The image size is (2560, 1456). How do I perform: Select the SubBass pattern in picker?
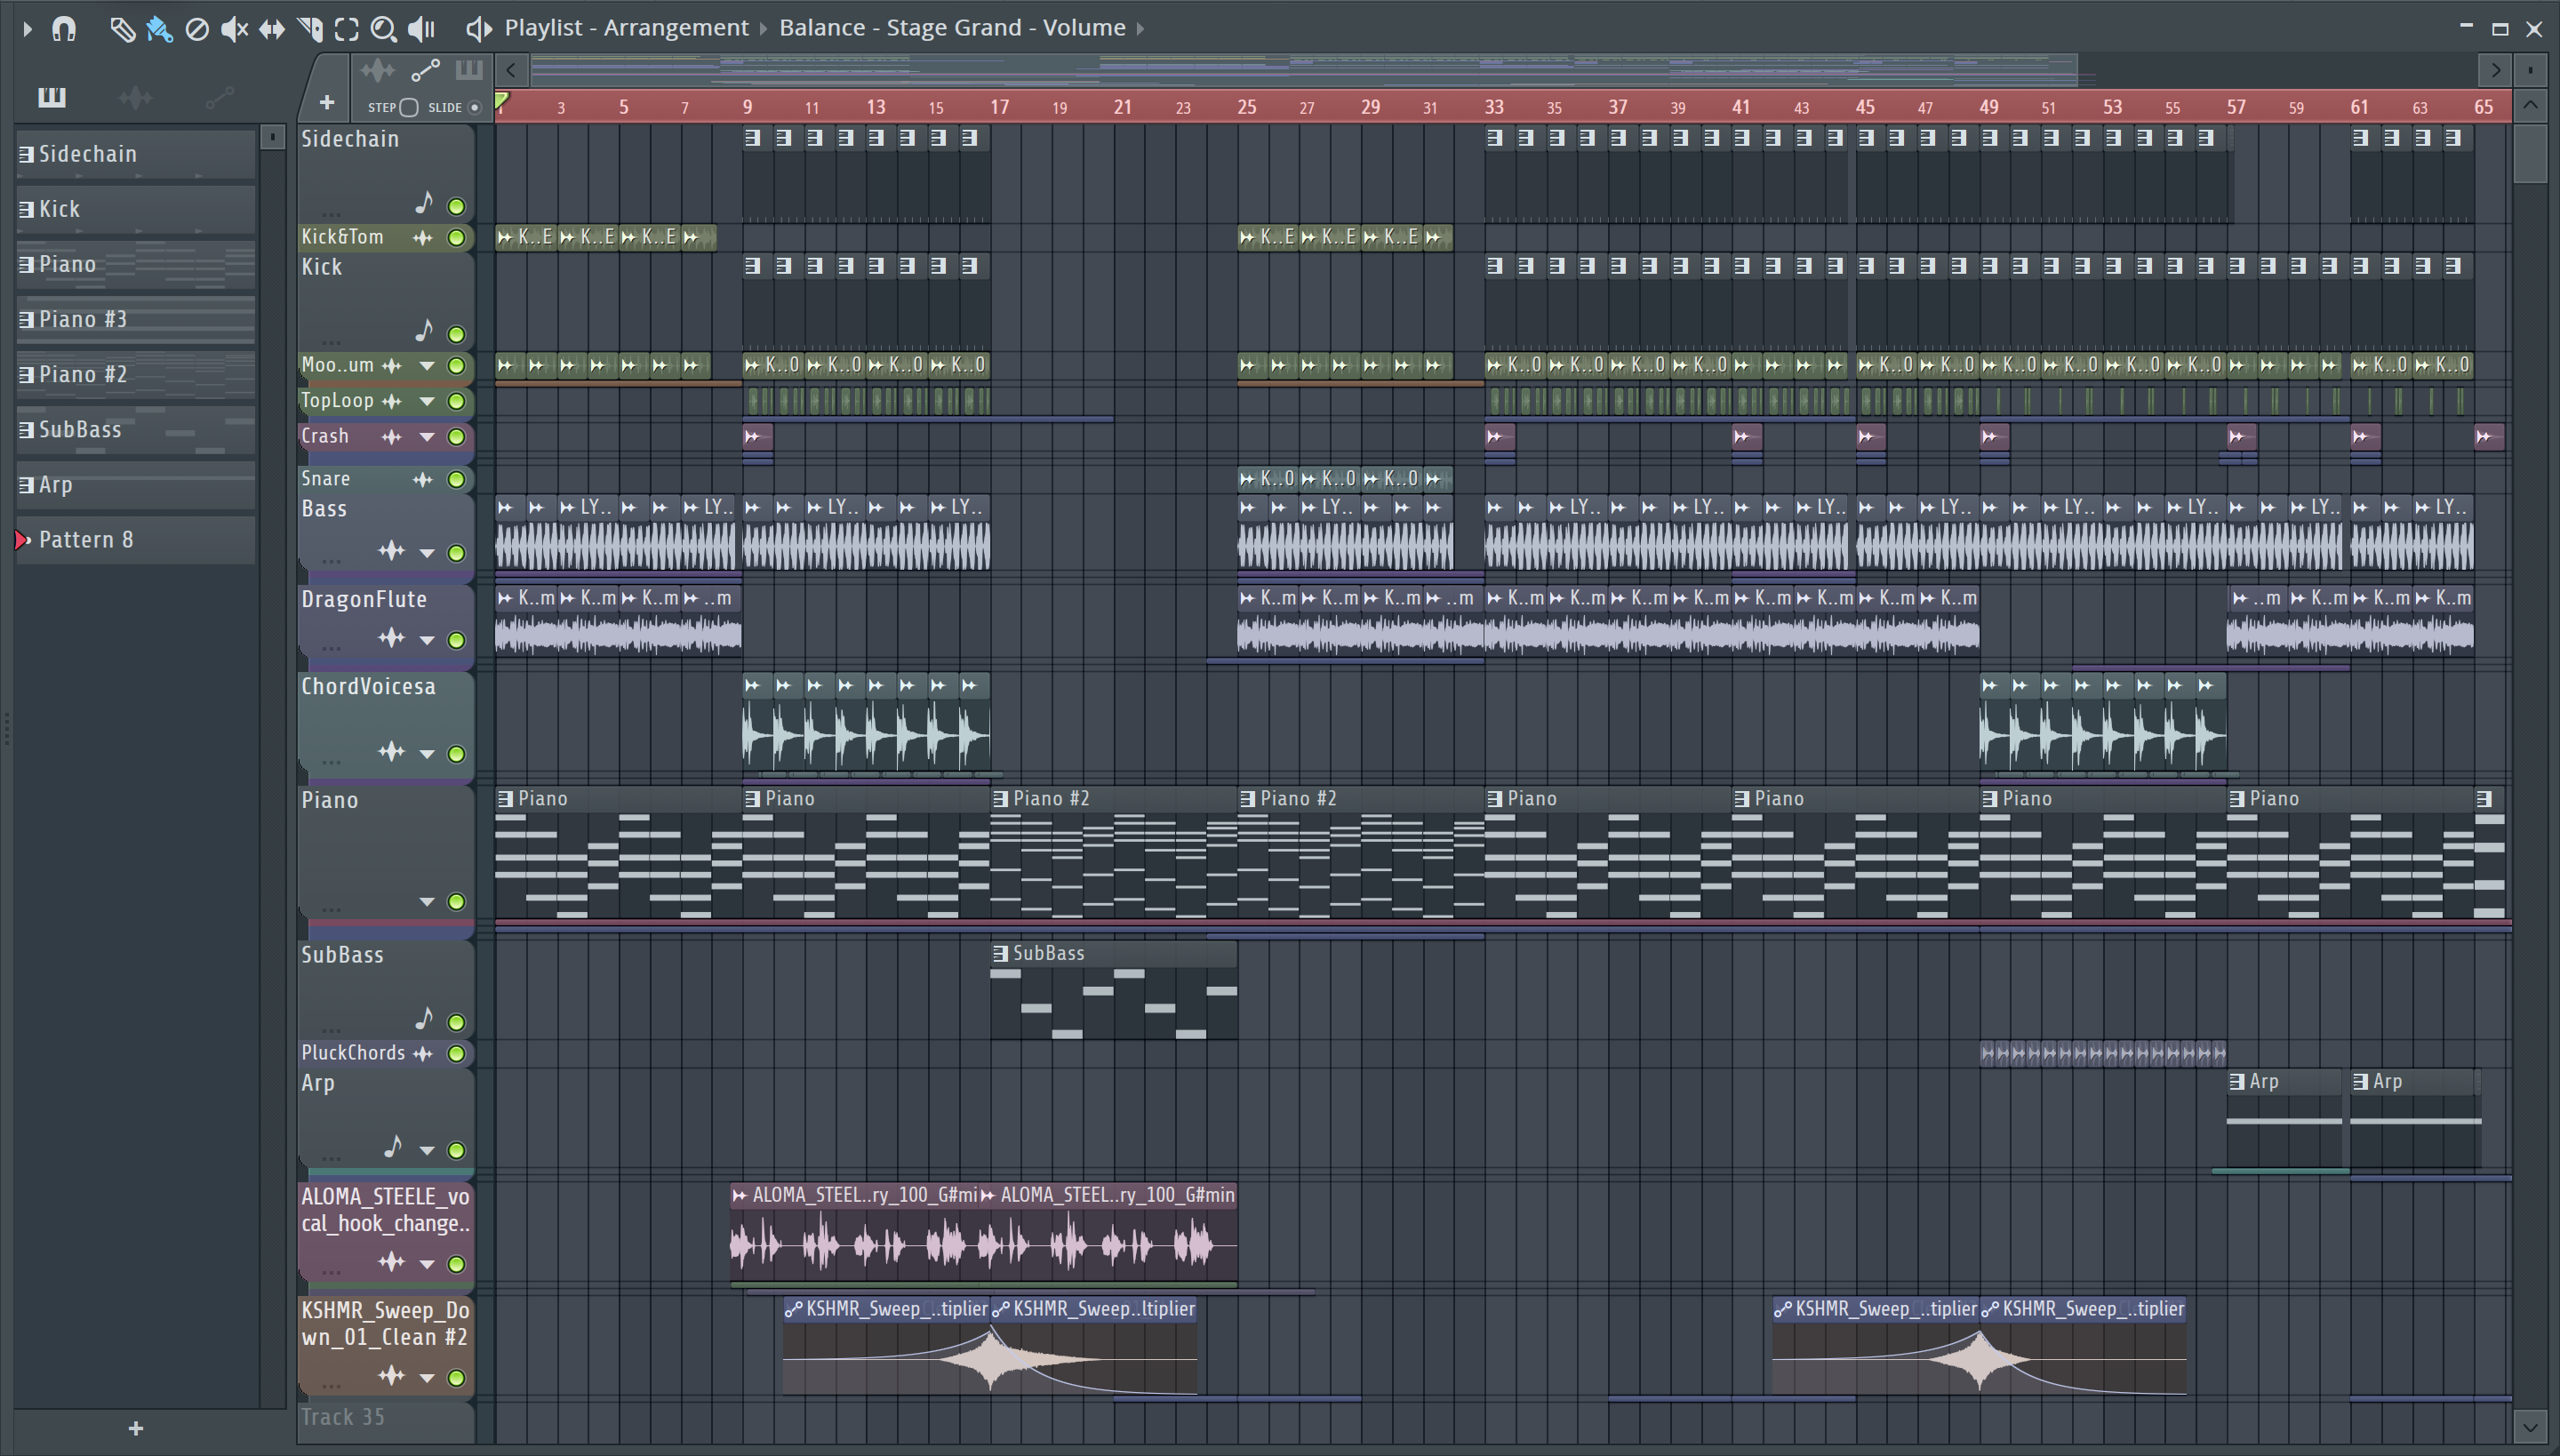coord(136,429)
